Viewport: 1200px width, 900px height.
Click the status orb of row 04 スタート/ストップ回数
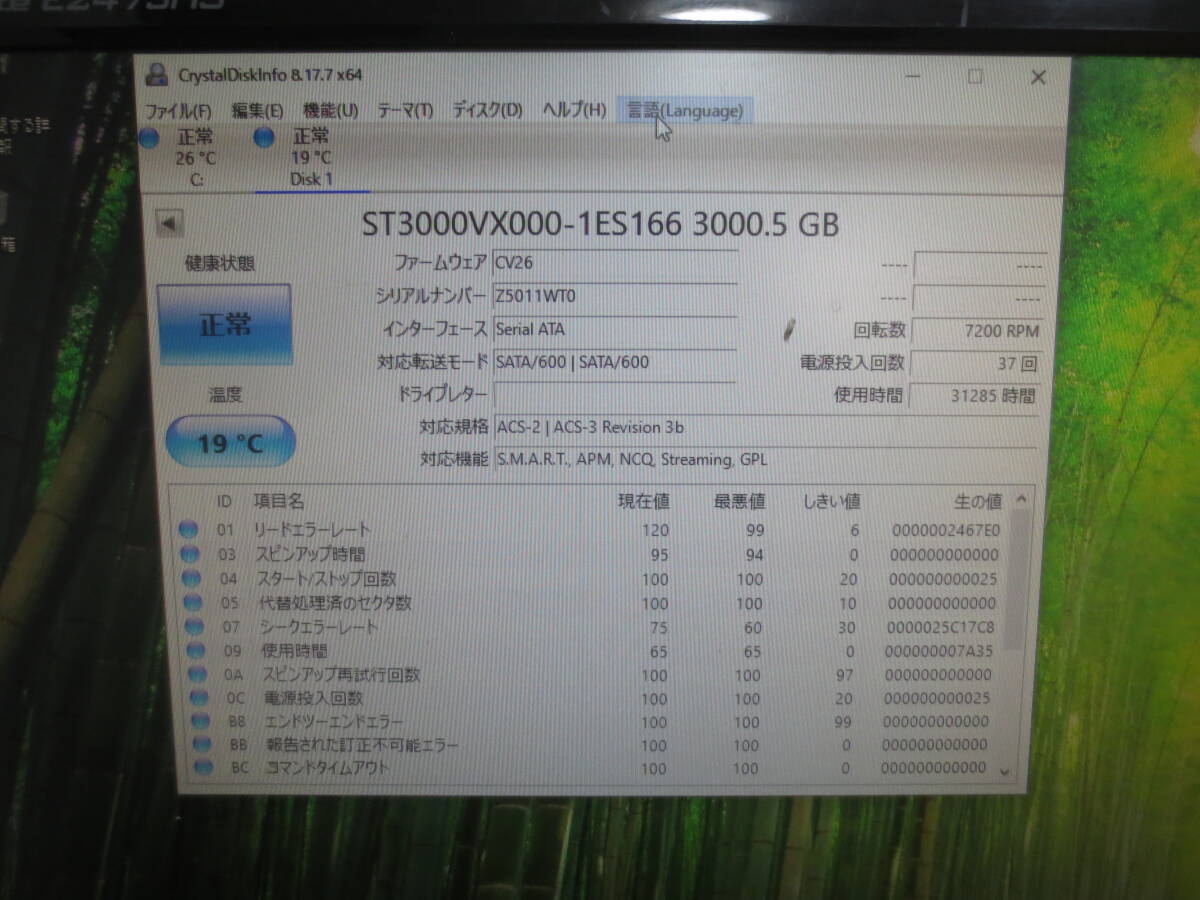click(x=190, y=578)
